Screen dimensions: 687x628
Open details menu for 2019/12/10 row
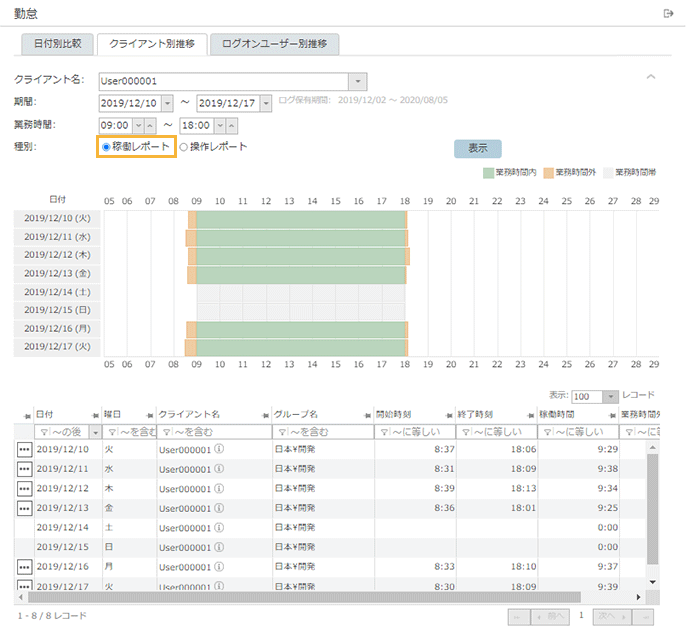pyautogui.click(x=24, y=450)
